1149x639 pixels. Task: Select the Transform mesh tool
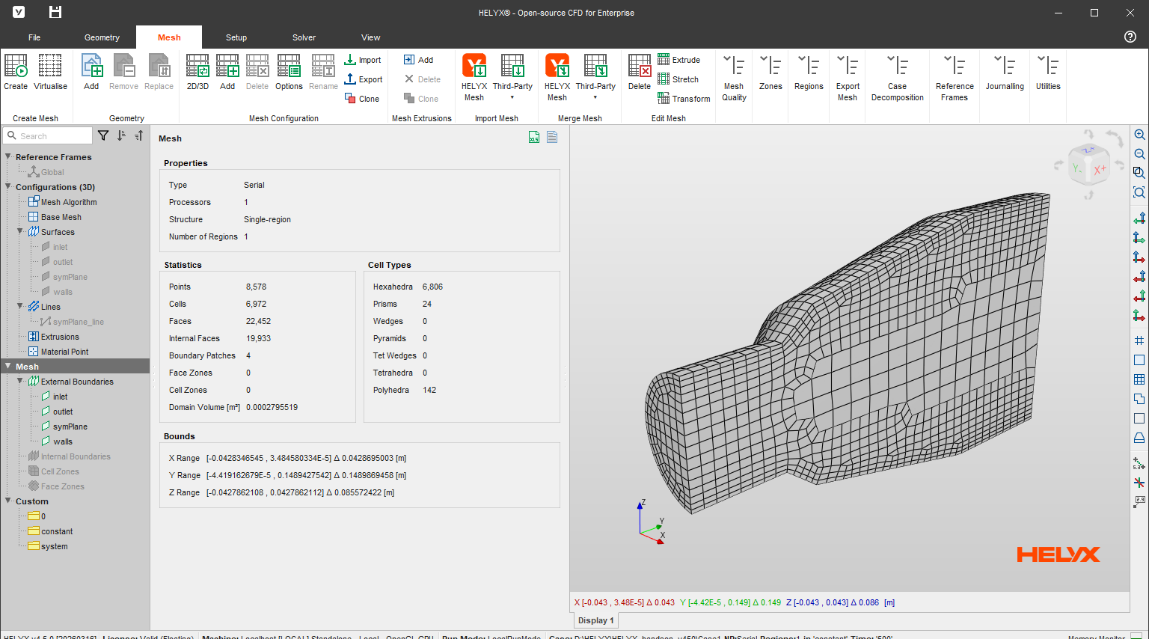(x=684, y=98)
